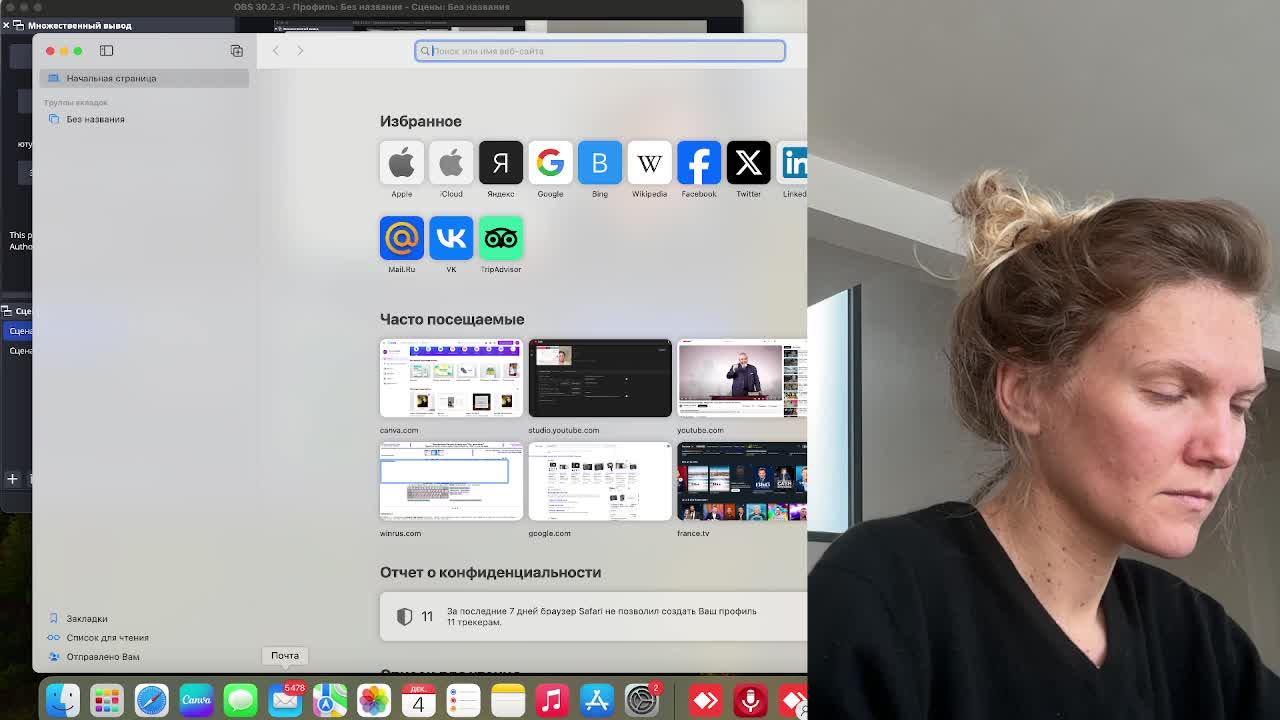The width and height of the screenshot is (1280, 720).
Task: Open the canva.com frequently visited thumbnail
Action: (451, 378)
